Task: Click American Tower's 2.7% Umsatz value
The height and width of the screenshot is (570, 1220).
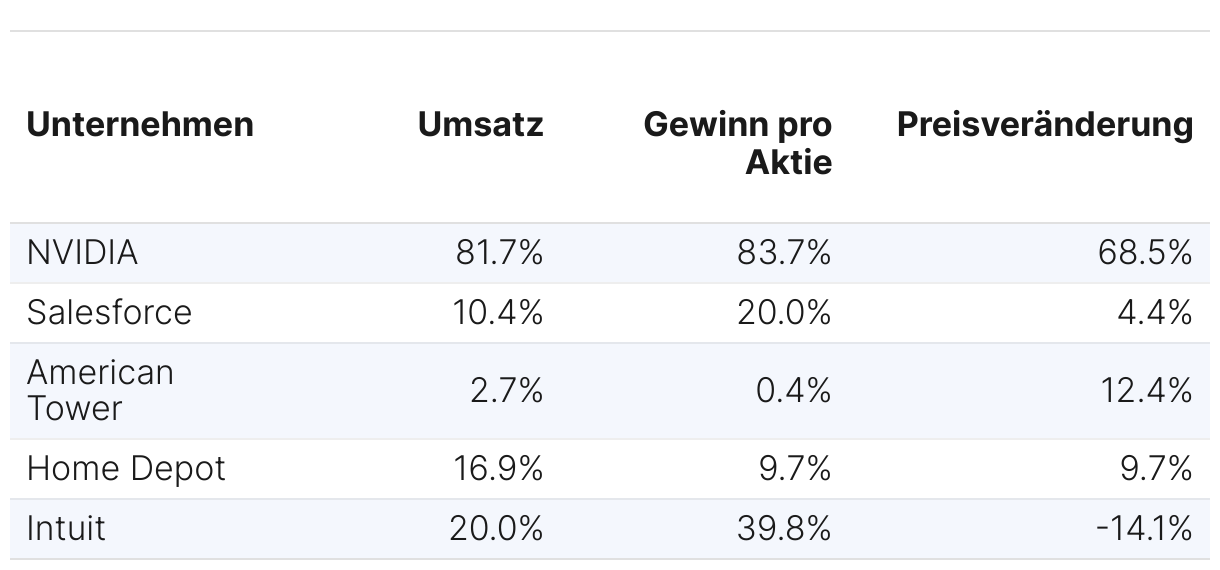Action: coord(506,390)
